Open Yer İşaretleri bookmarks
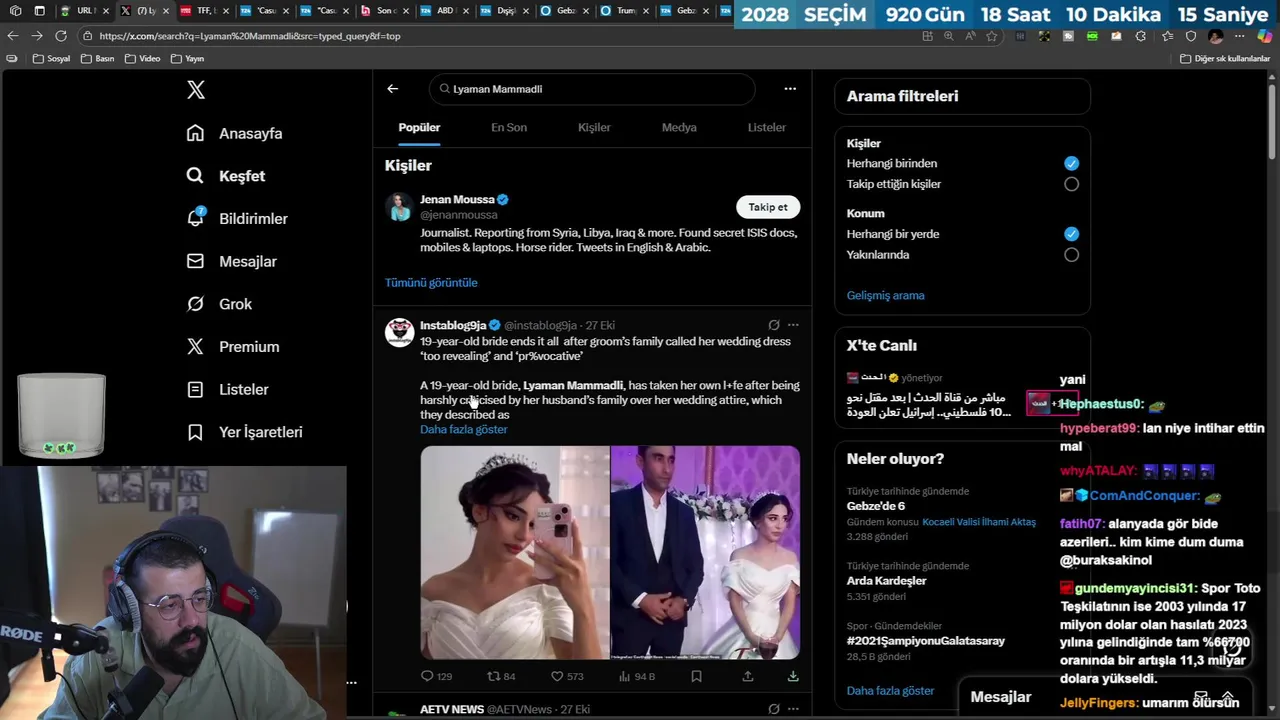The height and width of the screenshot is (720, 1280). (245, 432)
